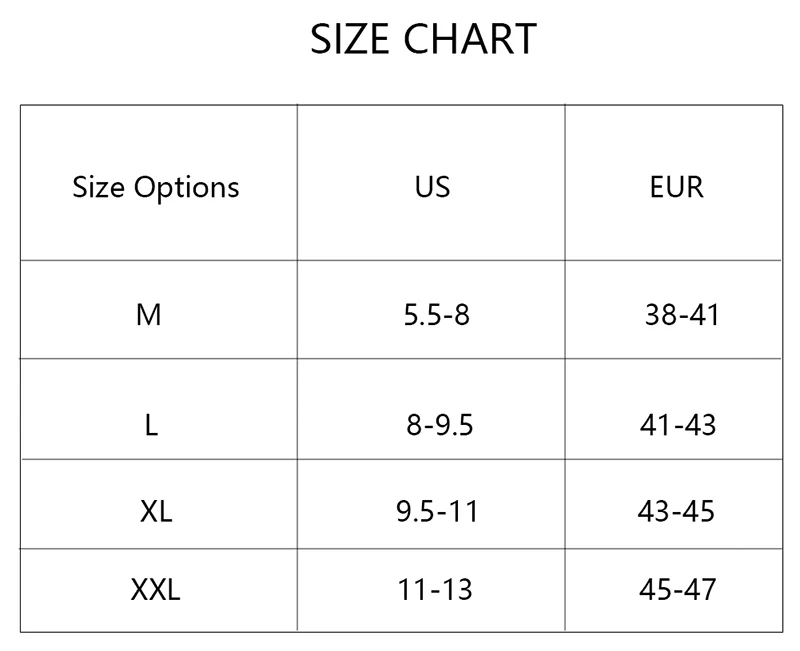Click the word Options in header
Screen dimensions: 800x651
coord(186,188)
